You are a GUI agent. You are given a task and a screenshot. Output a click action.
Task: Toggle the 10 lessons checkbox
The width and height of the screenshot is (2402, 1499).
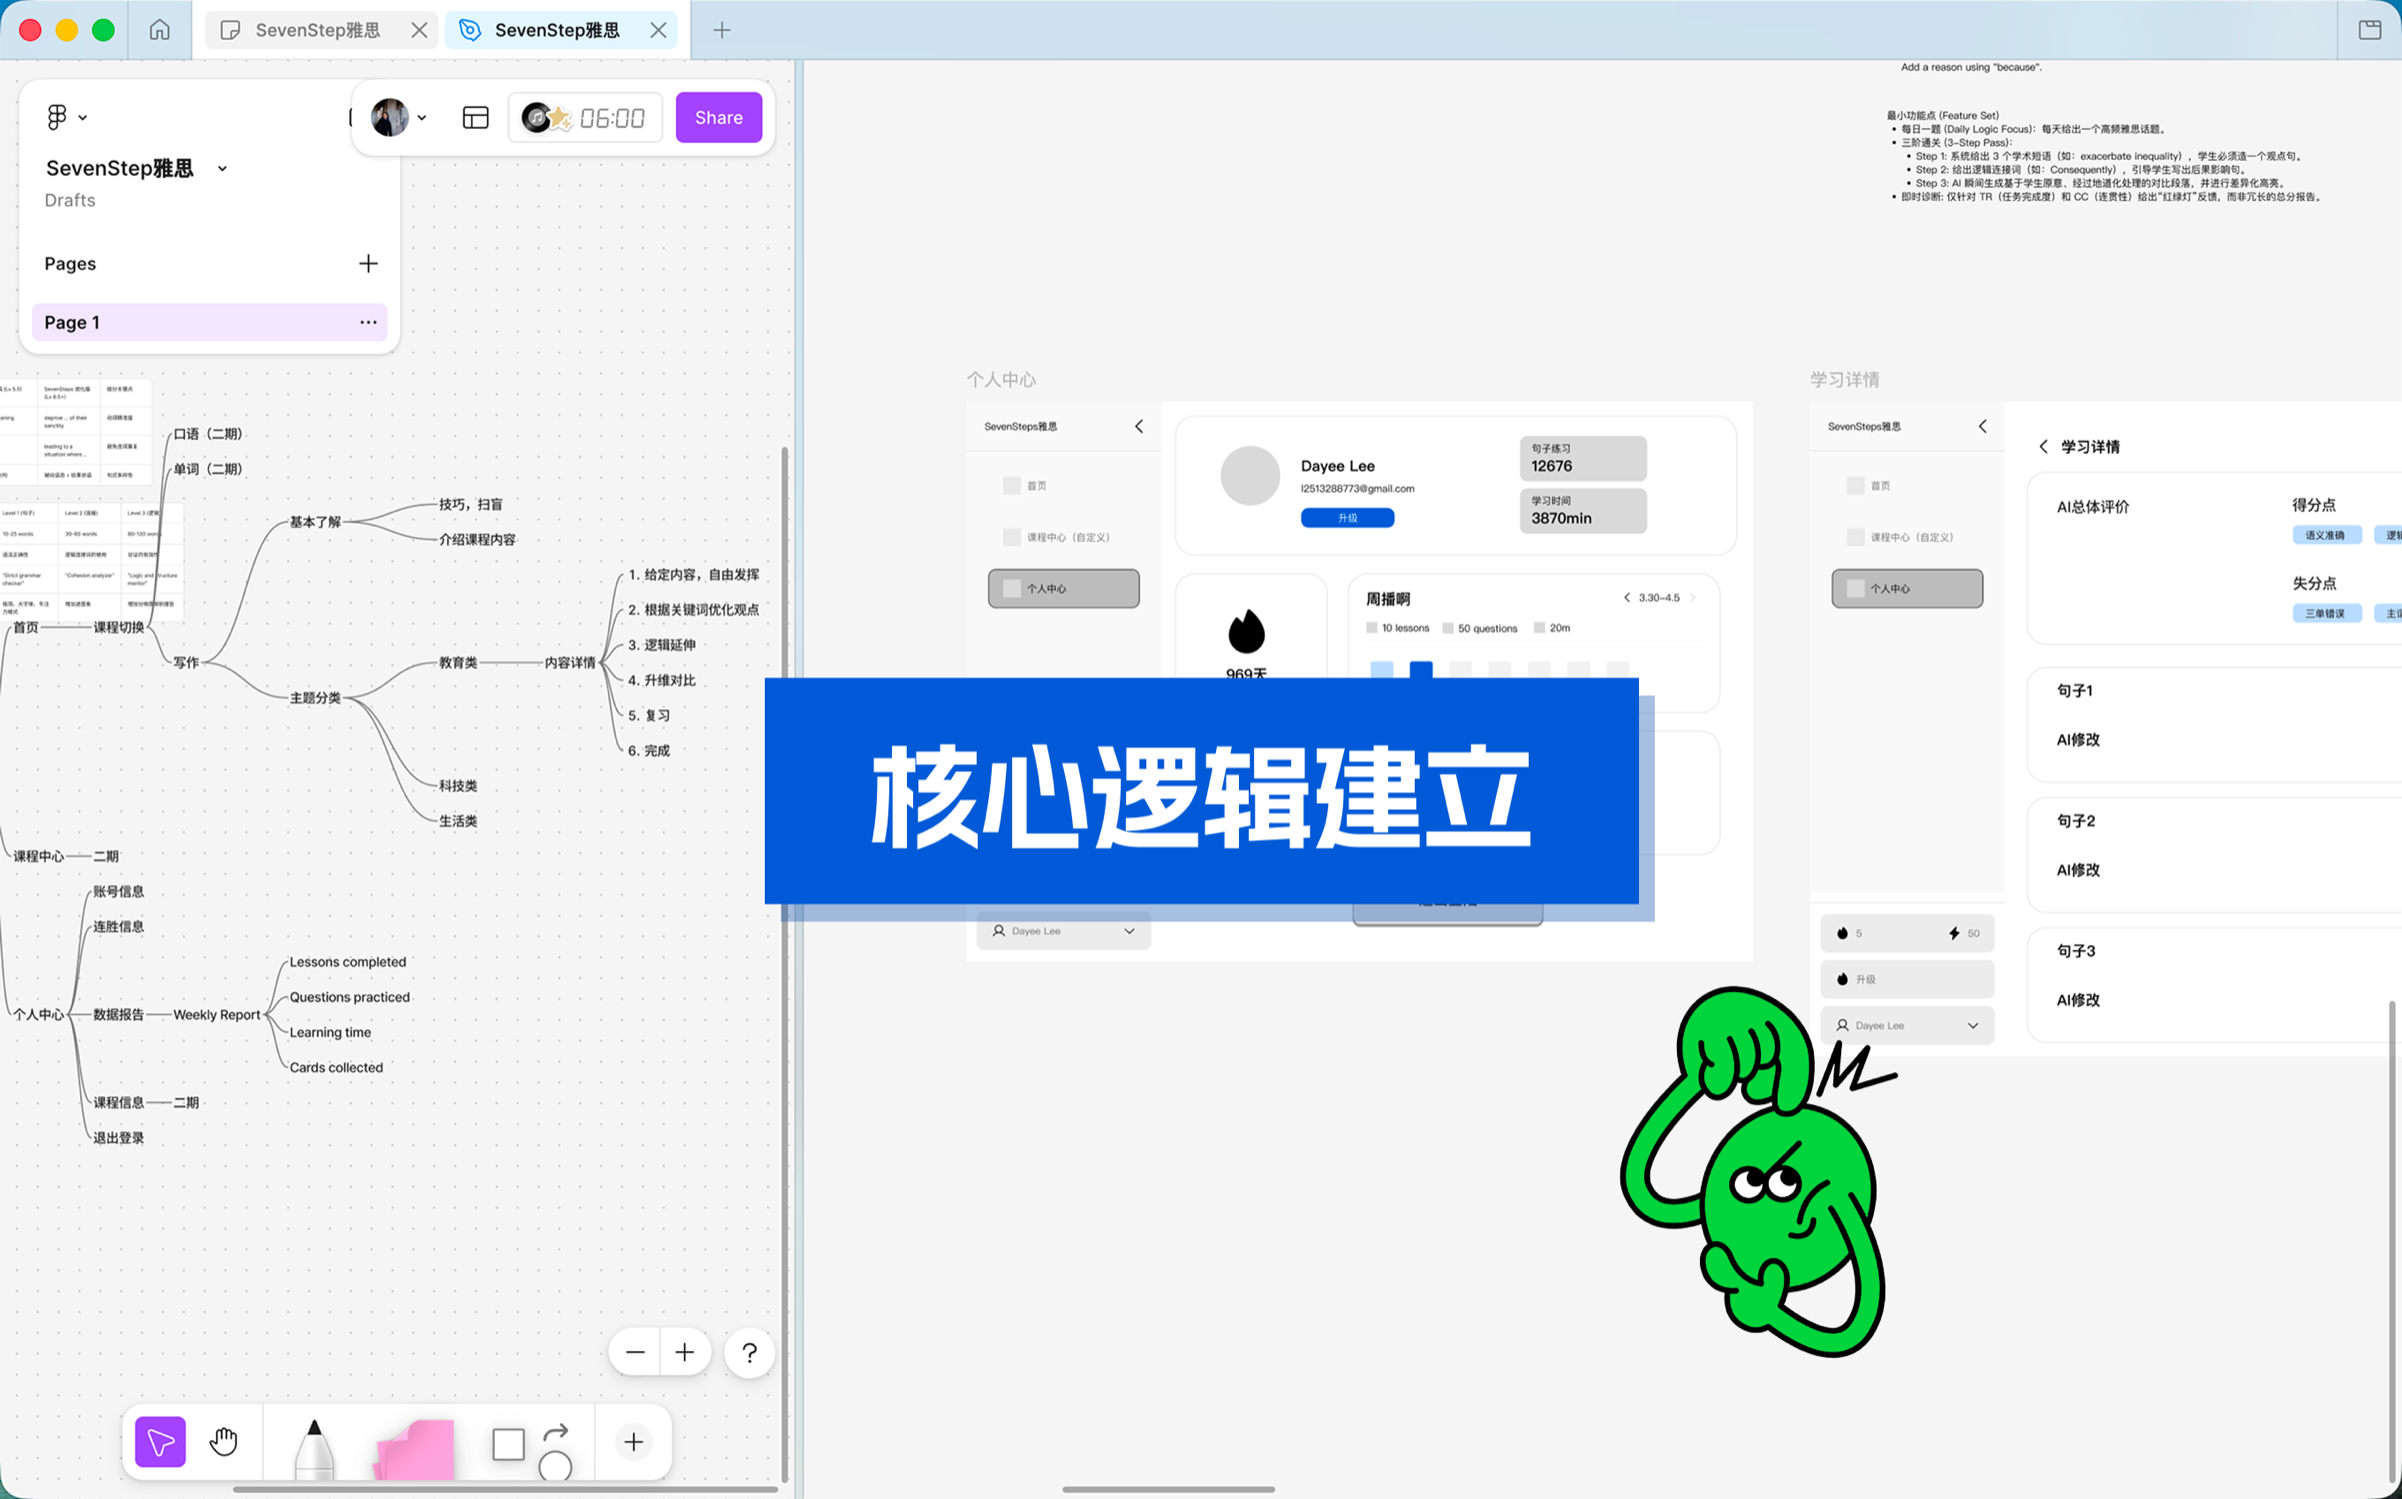coord(1371,628)
